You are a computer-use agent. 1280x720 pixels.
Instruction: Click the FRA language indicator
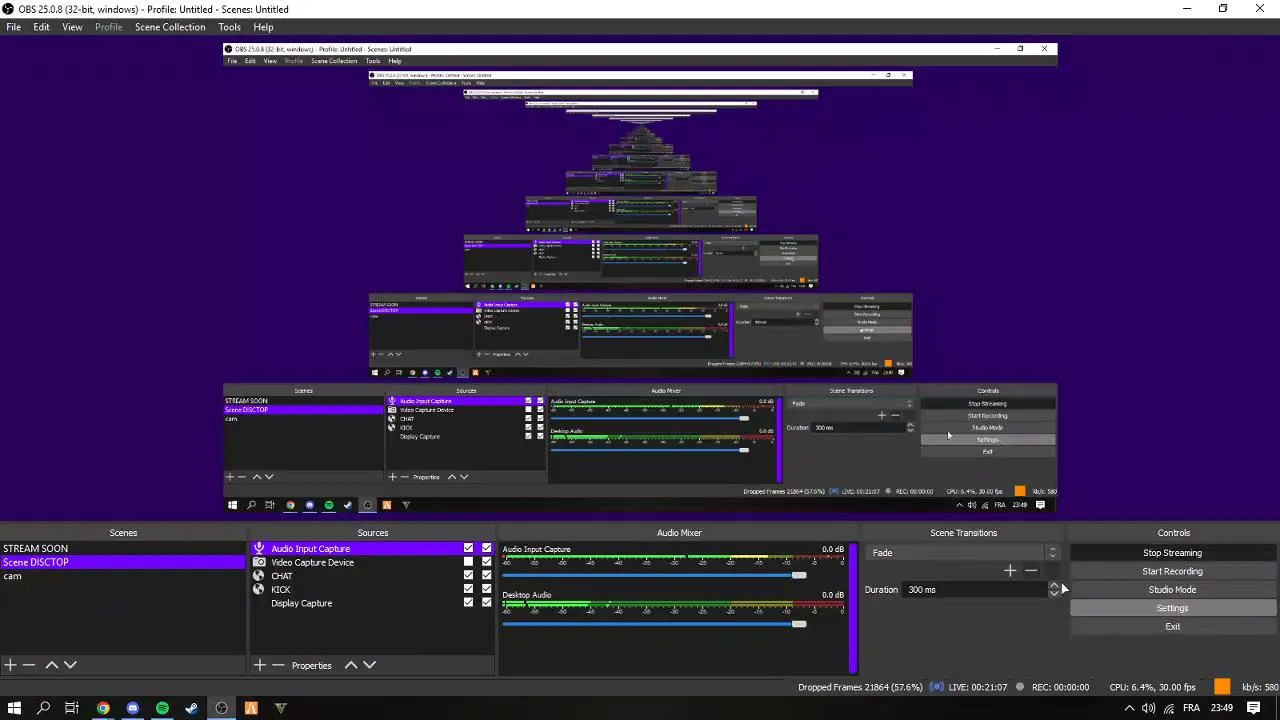[1190, 708]
